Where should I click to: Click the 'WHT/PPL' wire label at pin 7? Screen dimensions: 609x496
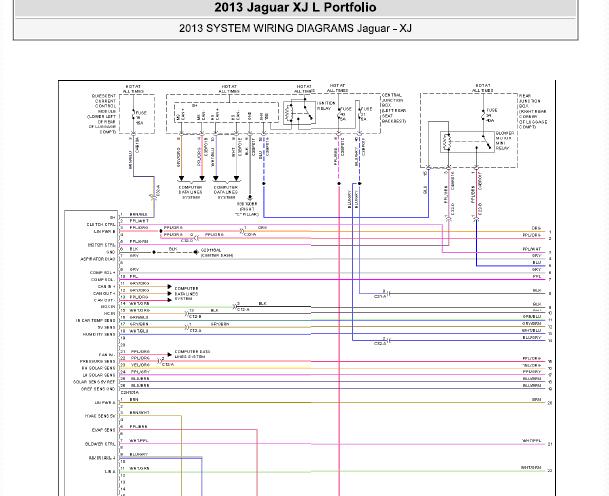coord(139,441)
